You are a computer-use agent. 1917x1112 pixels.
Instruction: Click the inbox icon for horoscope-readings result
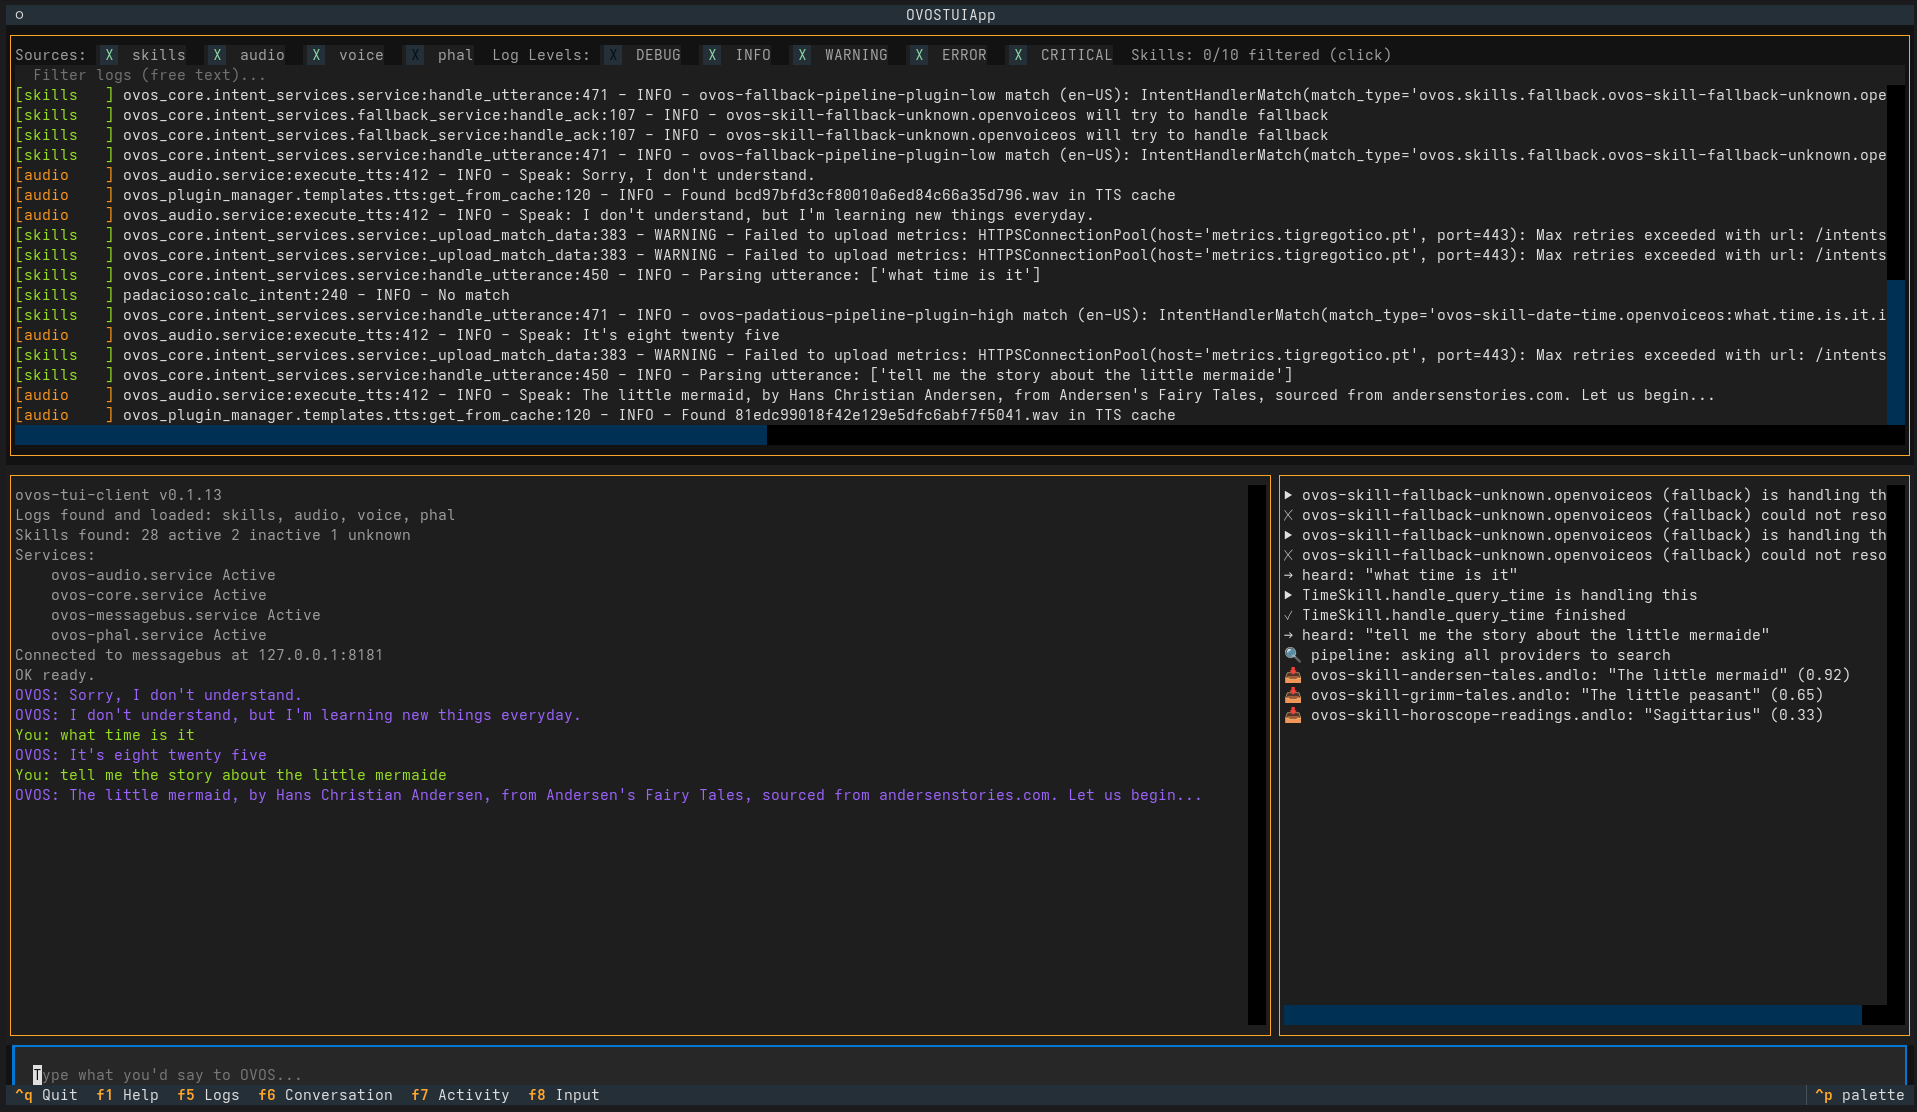(1292, 715)
